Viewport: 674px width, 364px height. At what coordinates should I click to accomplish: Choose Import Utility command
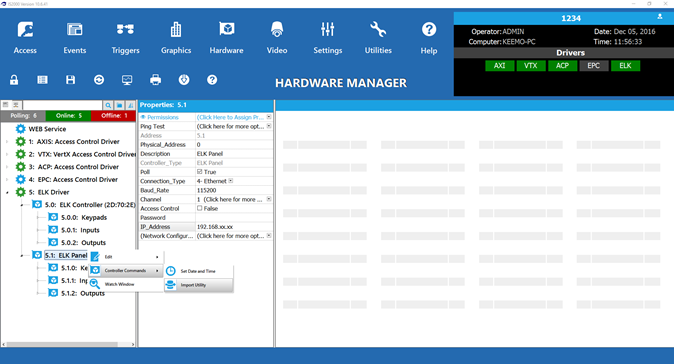[x=199, y=285]
